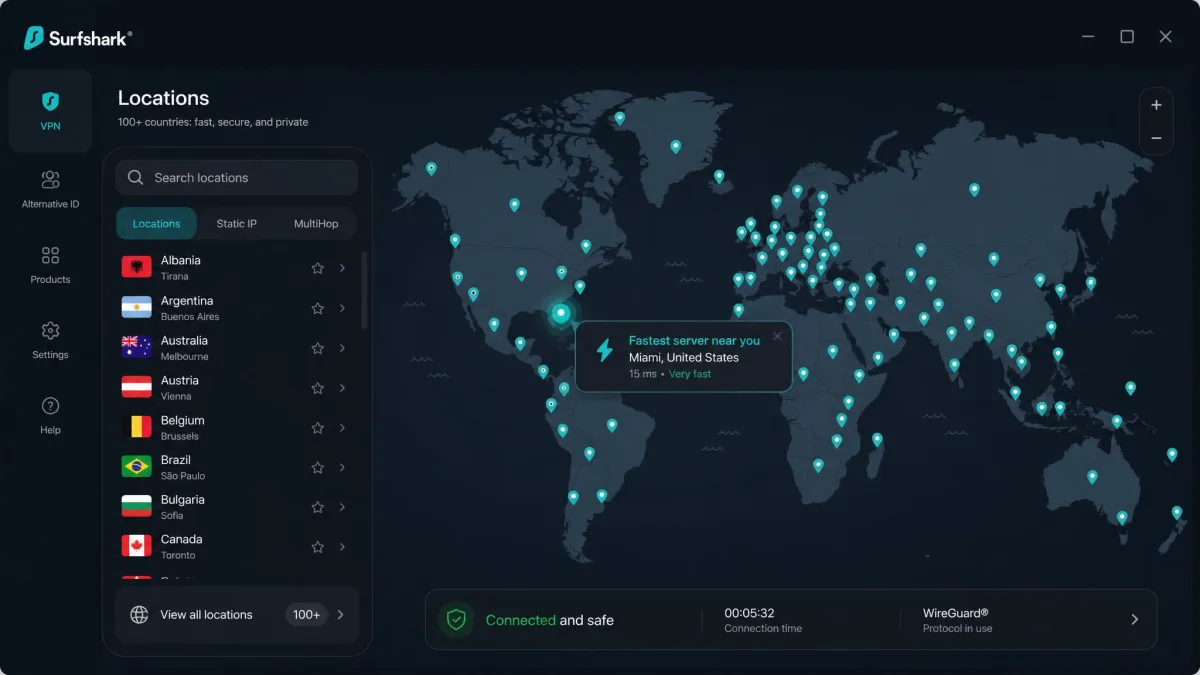Favorite Belgium with its star

coord(317,428)
